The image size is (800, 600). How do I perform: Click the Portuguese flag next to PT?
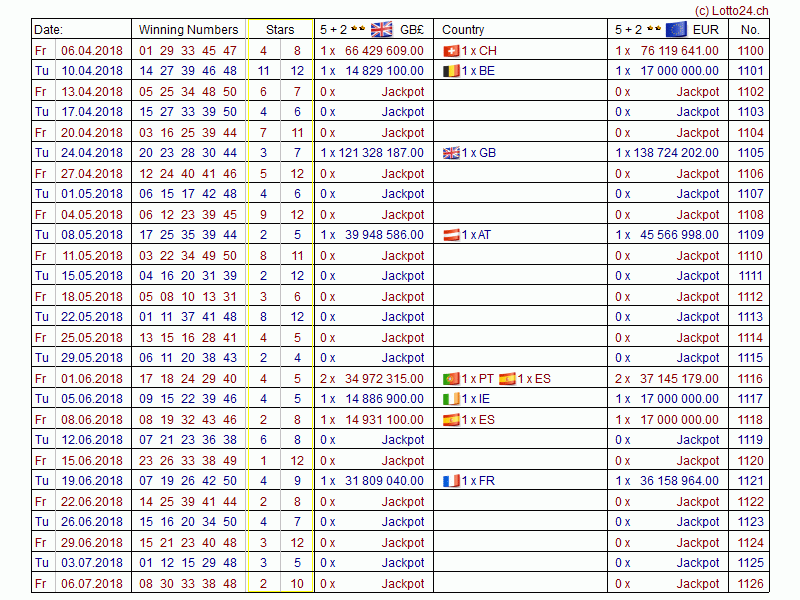(x=451, y=379)
